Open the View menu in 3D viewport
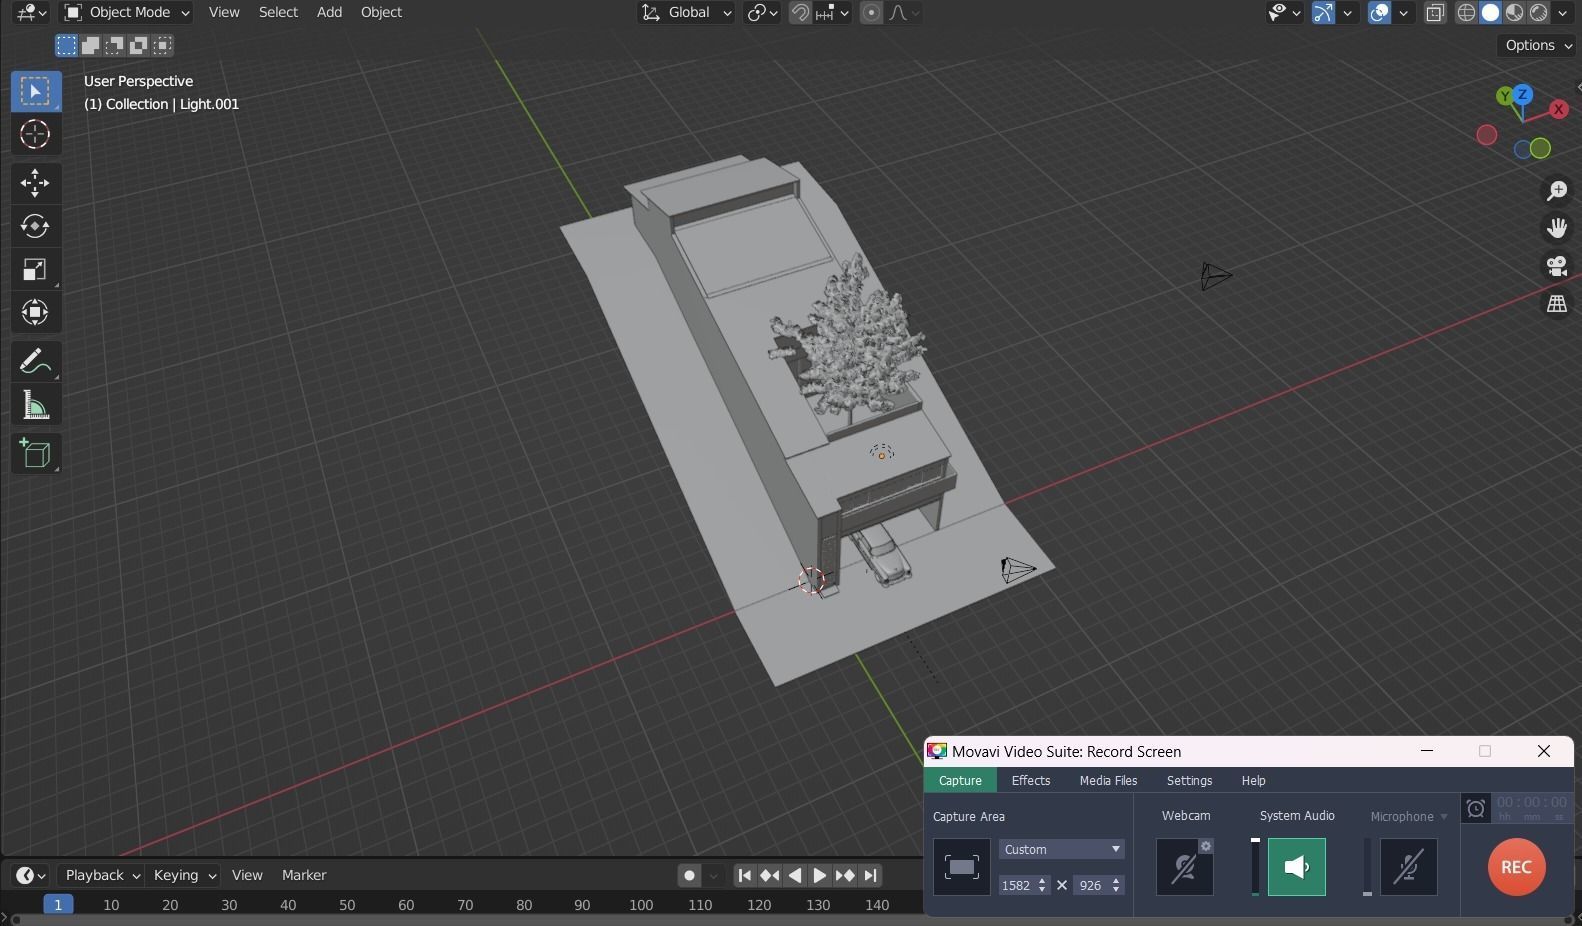Image resolution: width=1582 pixels, height=926 pixels. pos(224,12)
